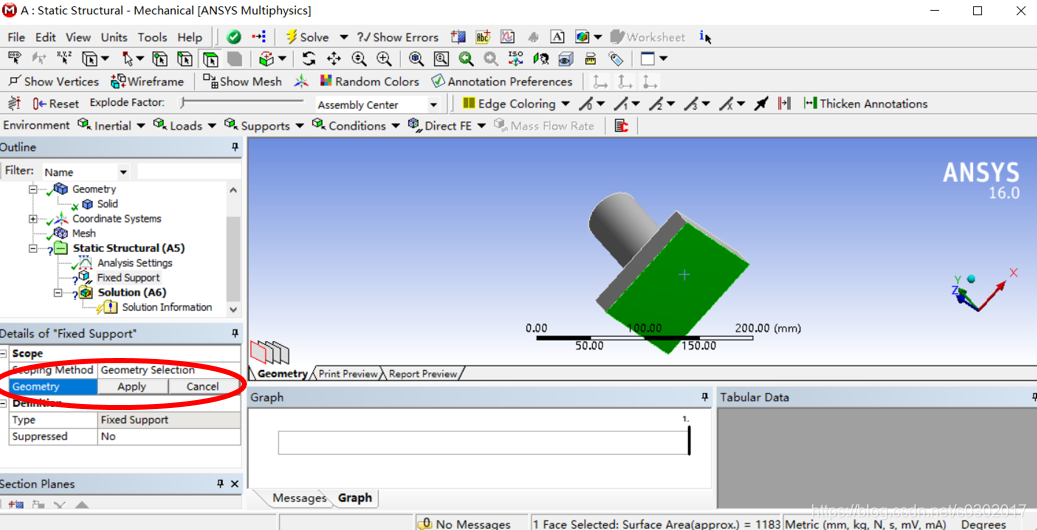Click the green Previous View magnifier icon
1037x530 pixels.
point(466,59)
